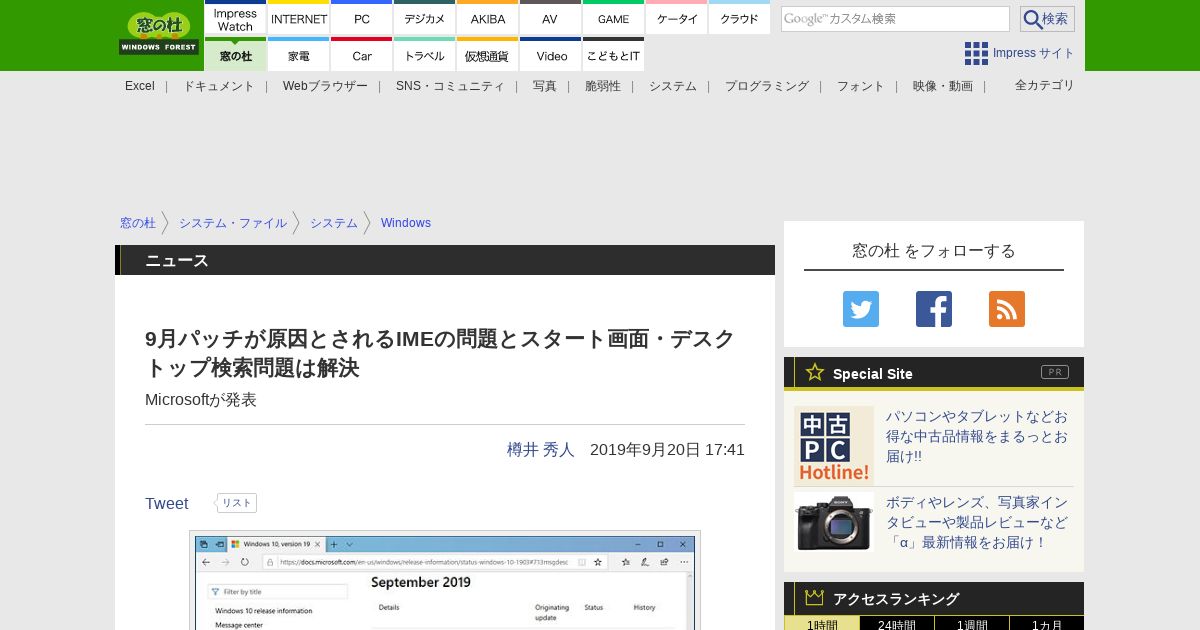The width and height of the screenshot is (1200, 630).
Task: Open the ケータイ site tab
Action: click(x=677, y=19)
